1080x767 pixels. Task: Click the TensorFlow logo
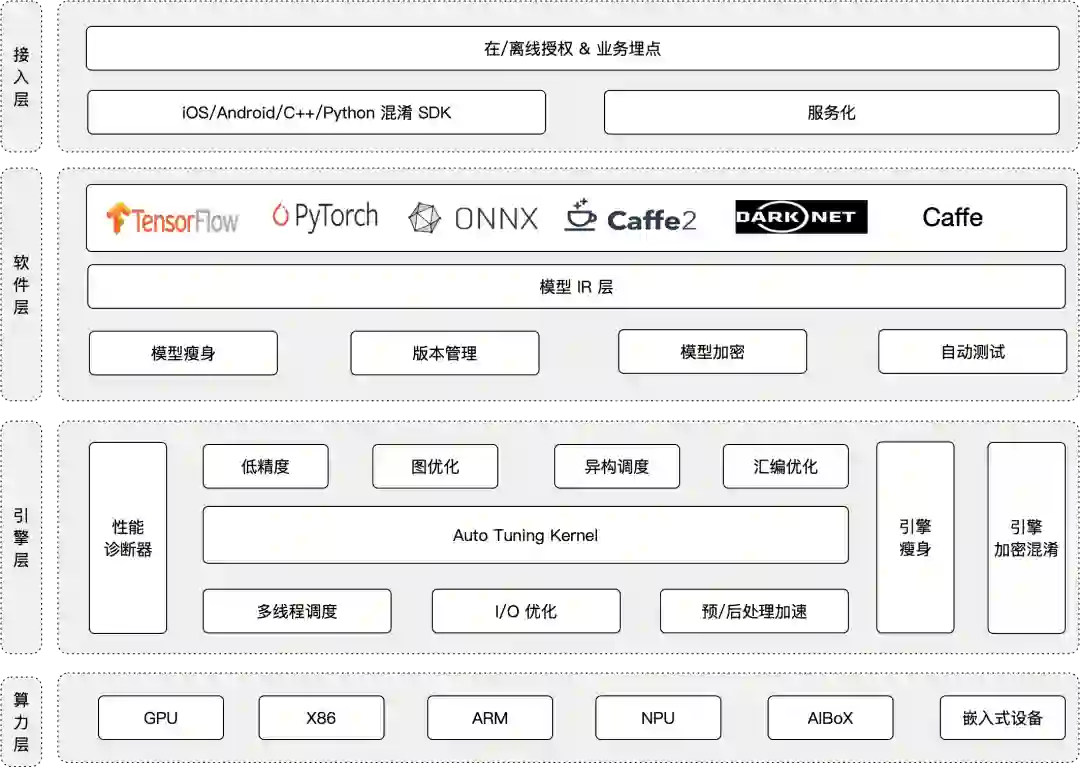(172, 218)
